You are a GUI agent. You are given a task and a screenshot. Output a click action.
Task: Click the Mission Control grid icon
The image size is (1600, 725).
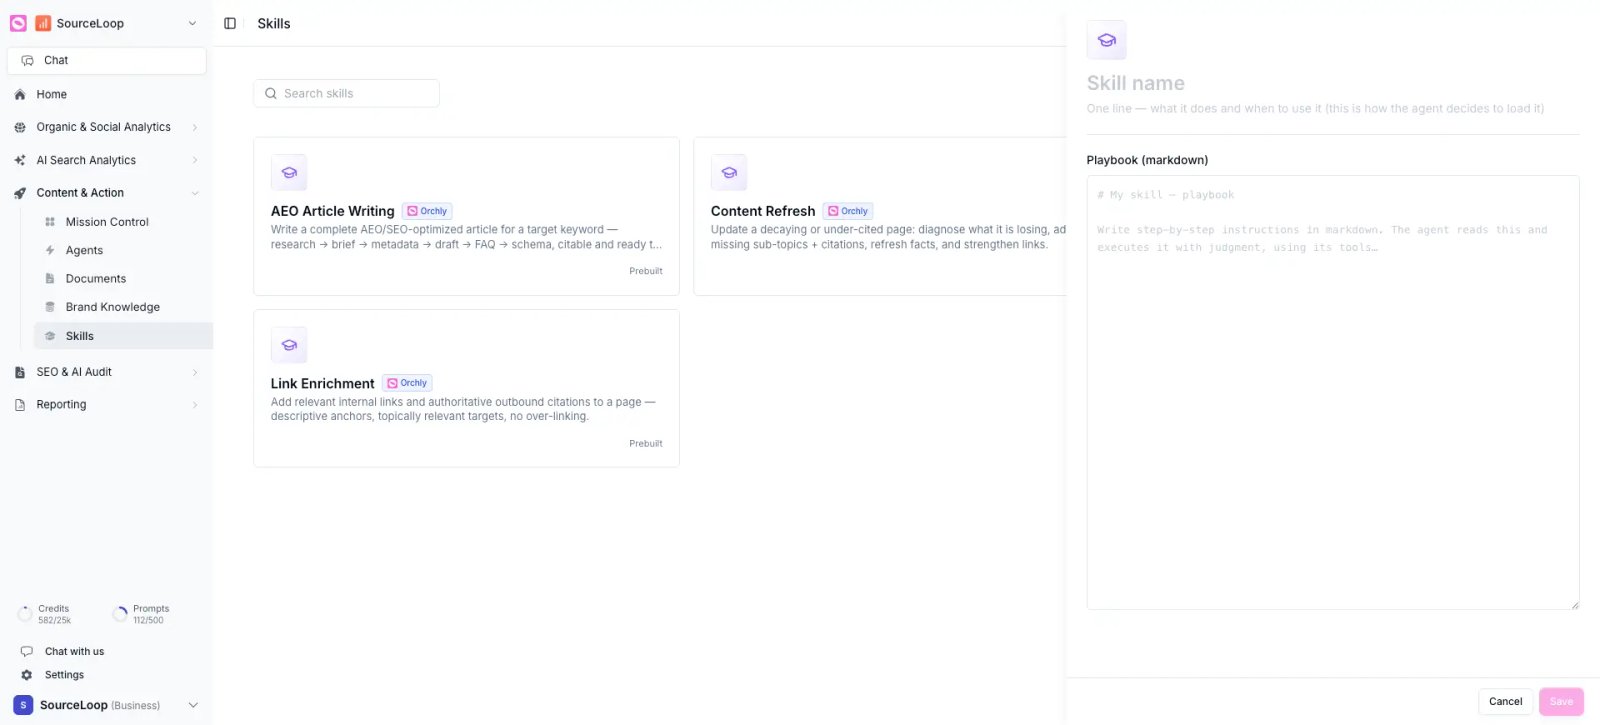(50, 222)
